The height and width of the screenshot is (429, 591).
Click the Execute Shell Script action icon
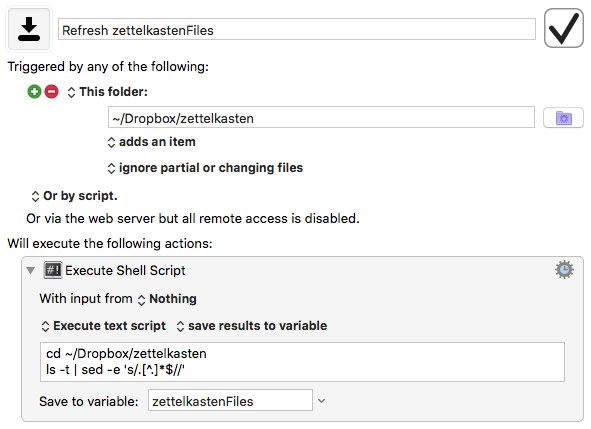[53, 270]
